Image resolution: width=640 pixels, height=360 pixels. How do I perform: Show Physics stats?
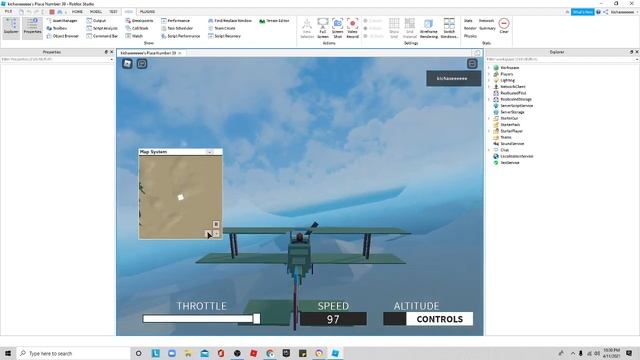click(470, 36)
